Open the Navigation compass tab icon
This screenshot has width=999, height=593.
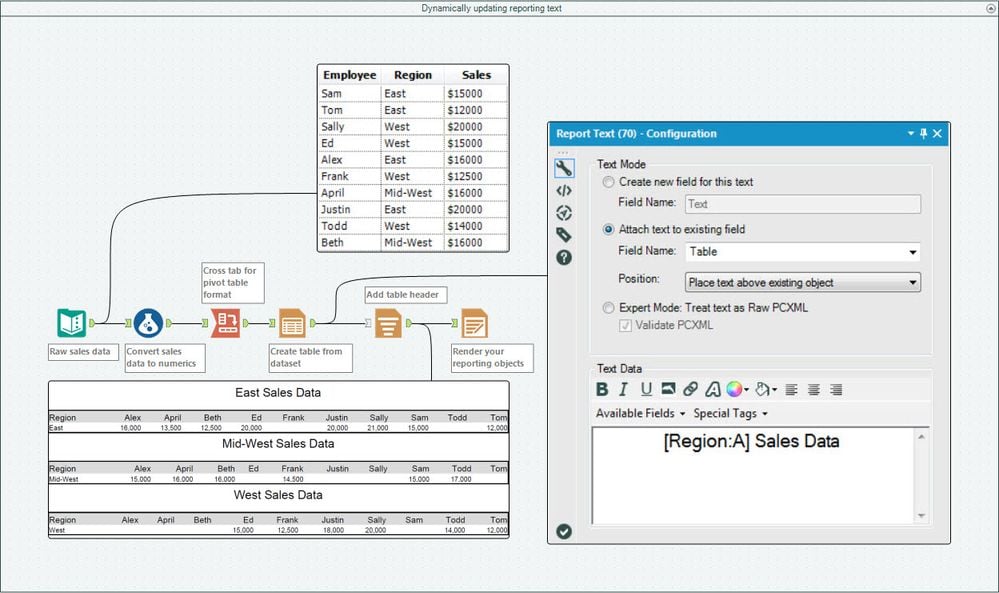click(x=564, y=213)
